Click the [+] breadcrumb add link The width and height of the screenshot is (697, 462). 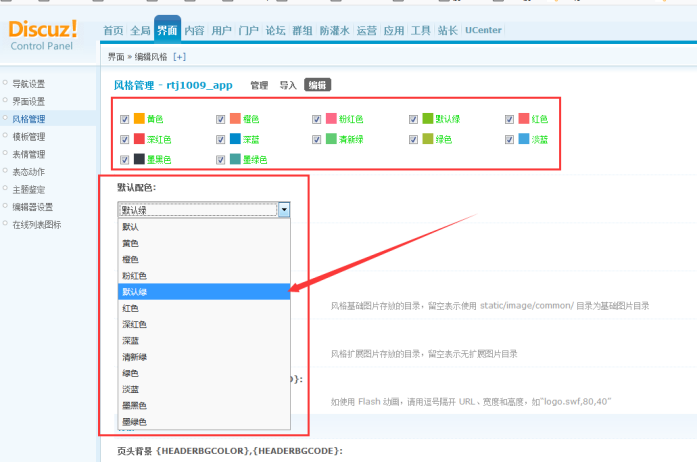(180, 57)
